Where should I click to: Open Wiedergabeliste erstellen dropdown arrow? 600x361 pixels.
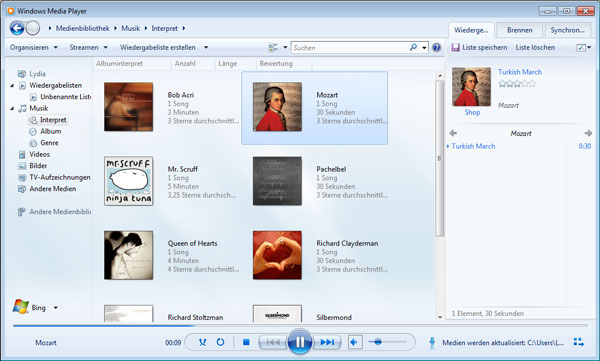pyautogui.click(x=206, y=47)
